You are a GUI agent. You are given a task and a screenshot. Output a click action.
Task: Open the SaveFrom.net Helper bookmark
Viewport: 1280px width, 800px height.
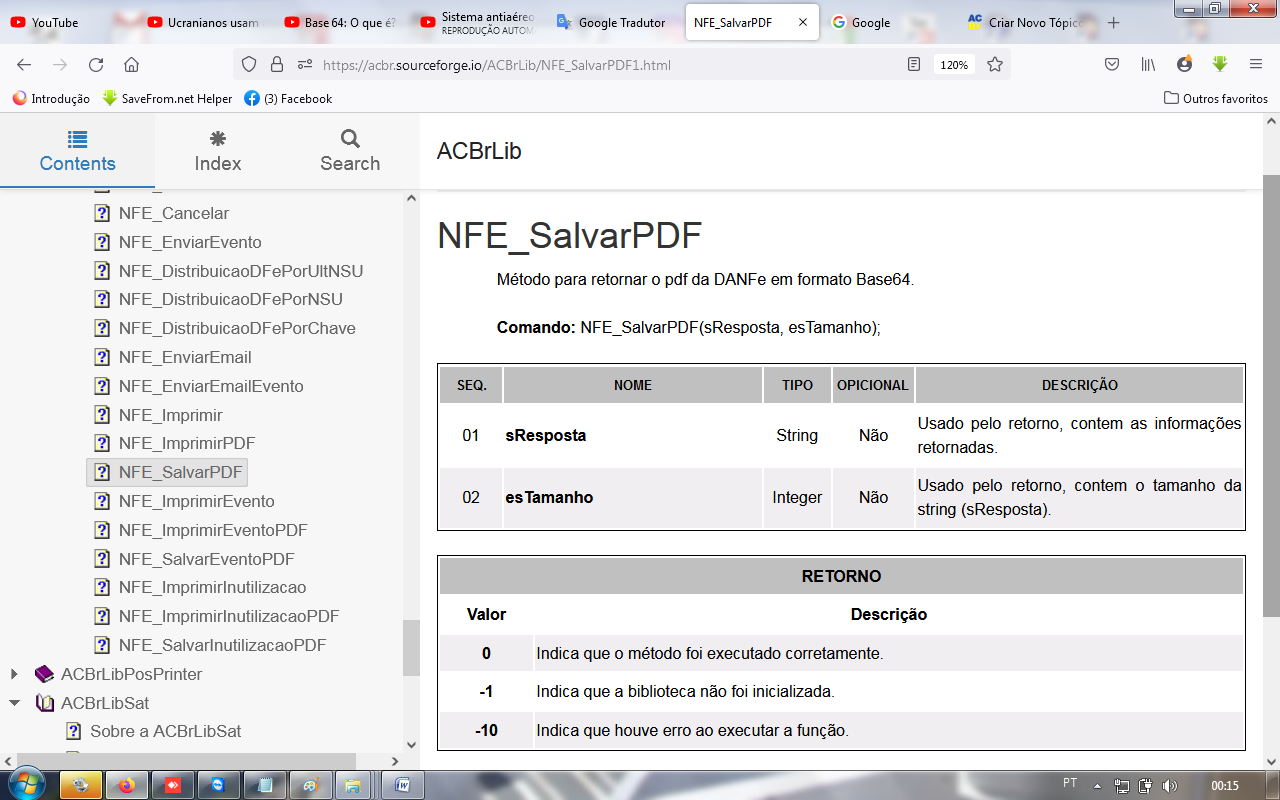click(167, 99)
